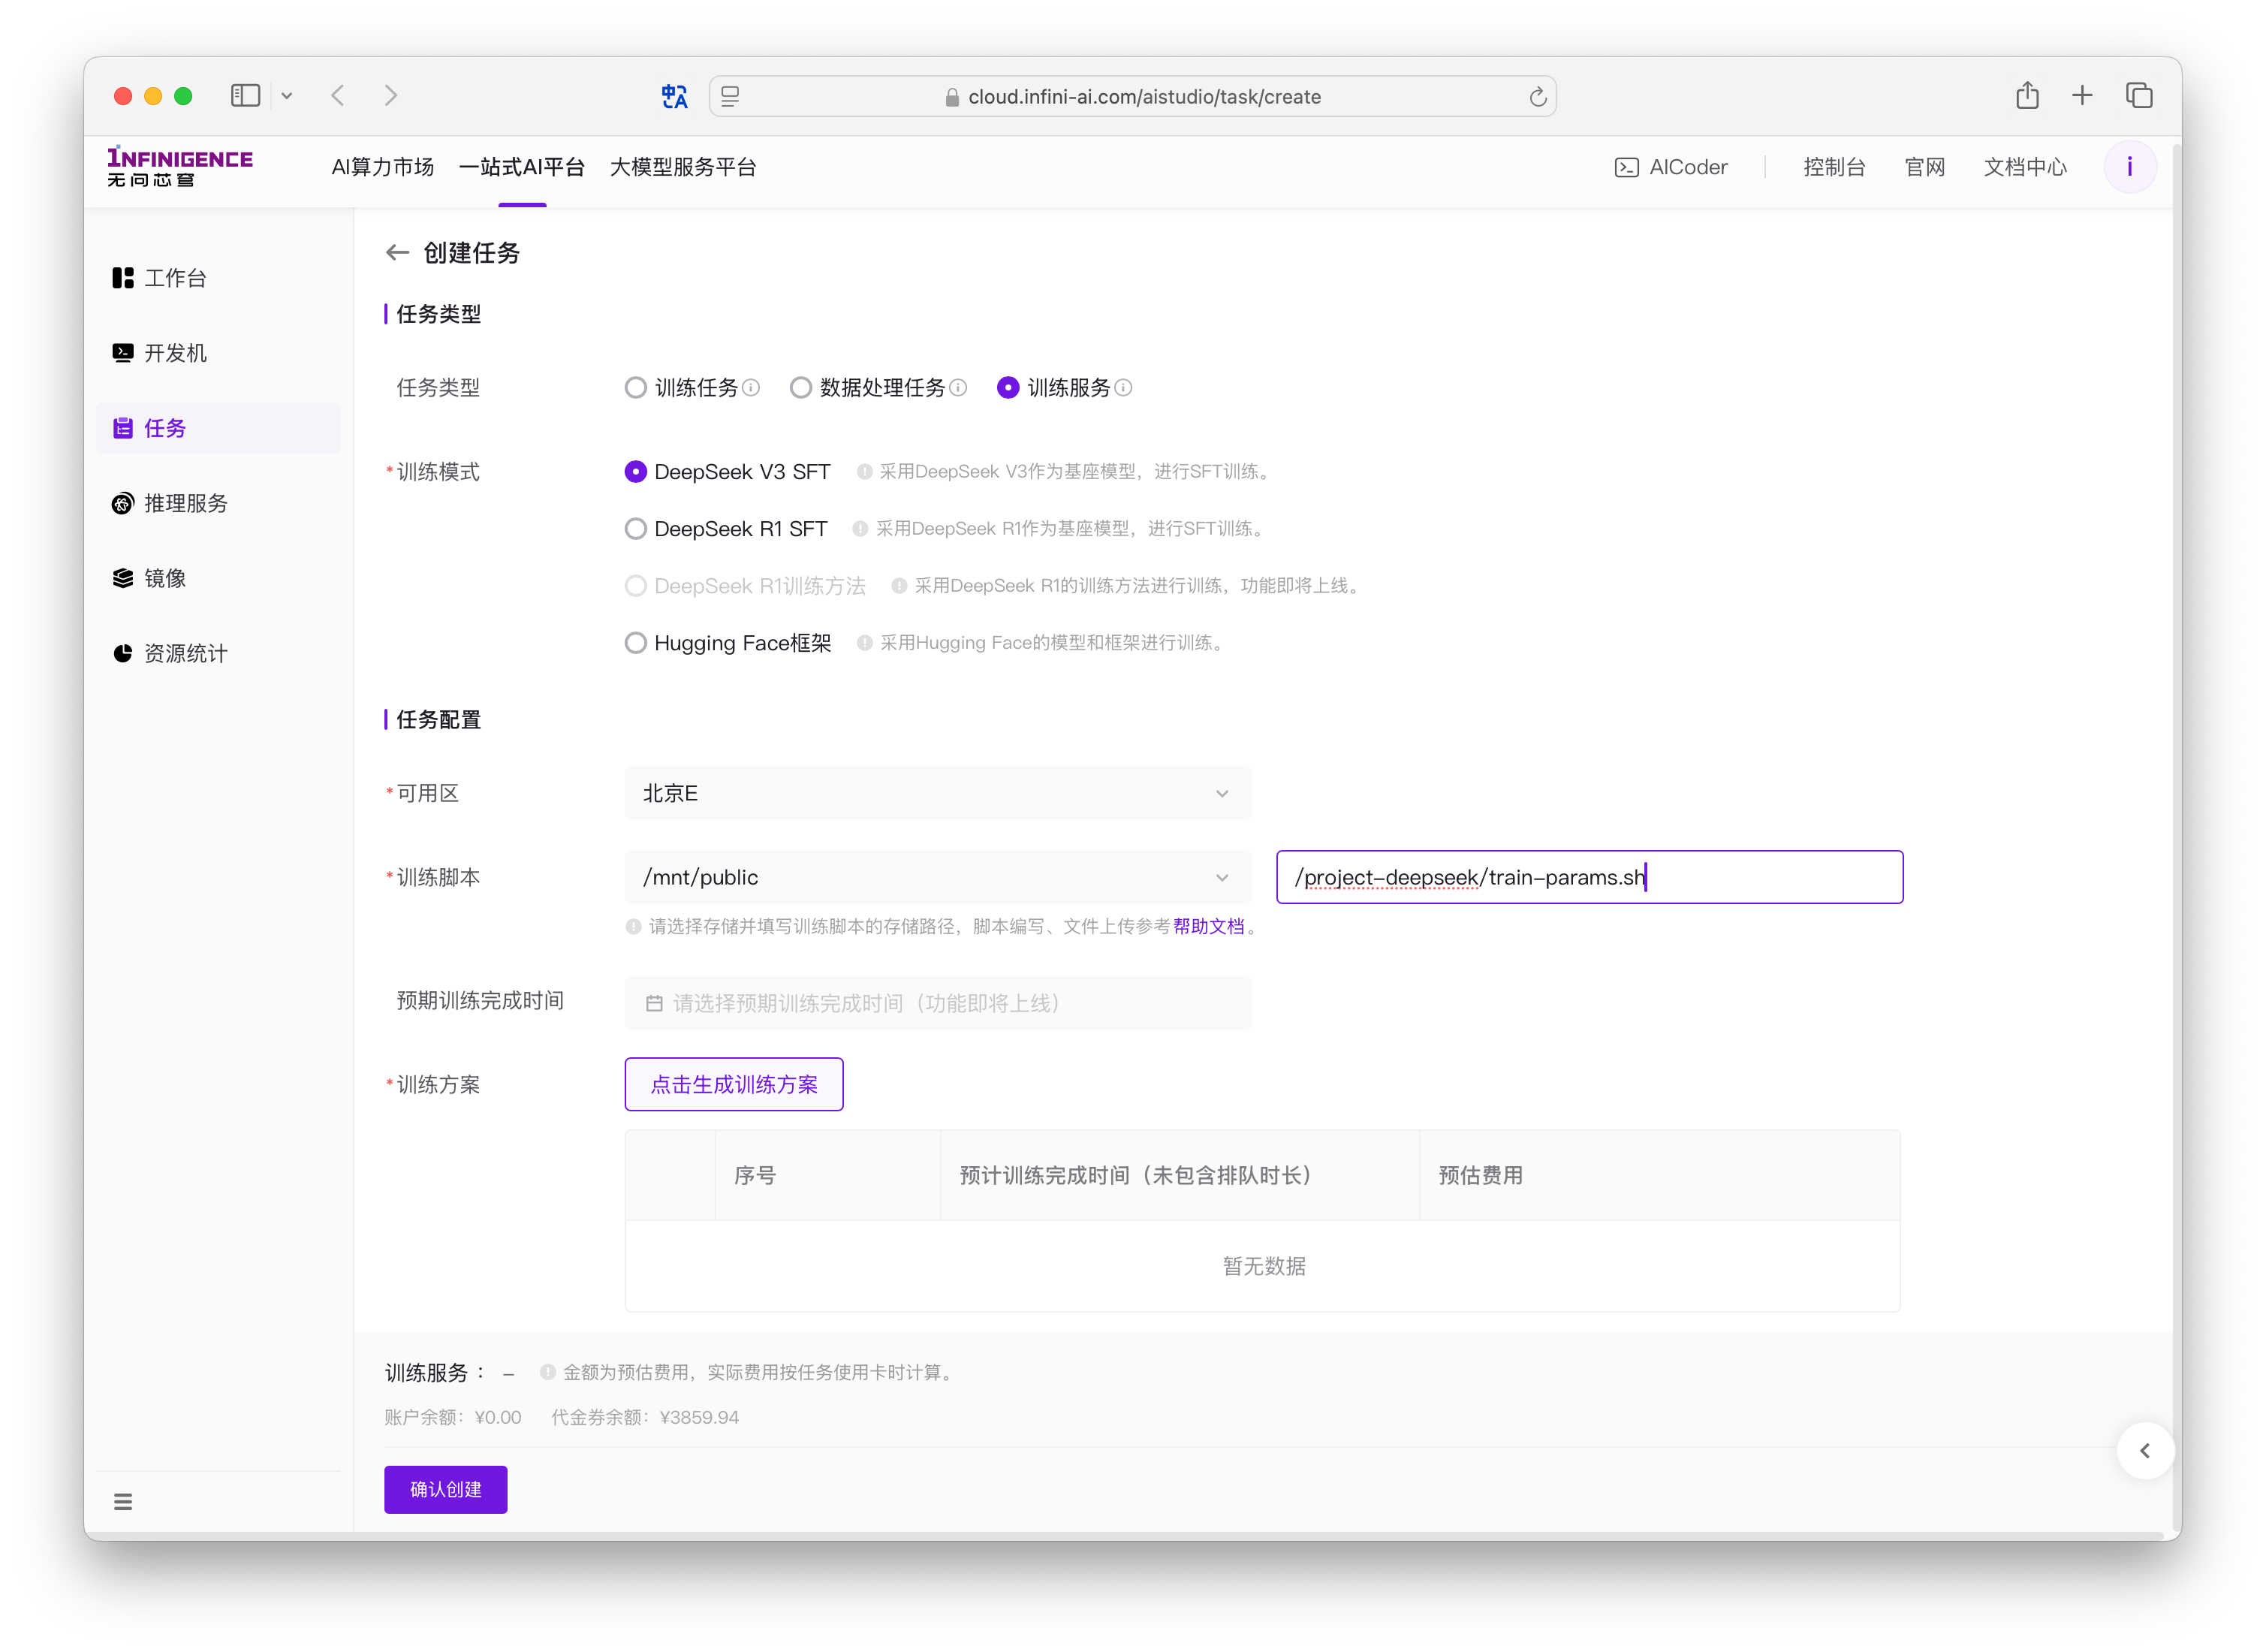Viewport: 2266px width, 1652px height.
Task: Show tab overview icon
Action: pyautogui.click(x=2139, y=96)
